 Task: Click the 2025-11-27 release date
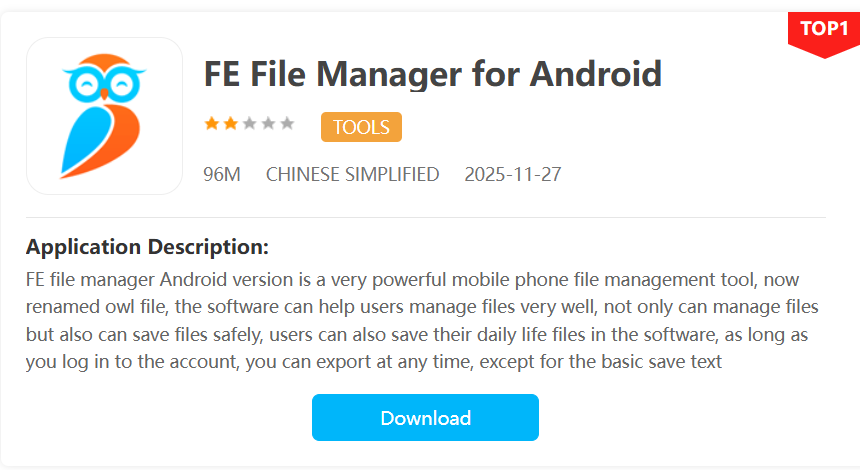pos(513,174)
